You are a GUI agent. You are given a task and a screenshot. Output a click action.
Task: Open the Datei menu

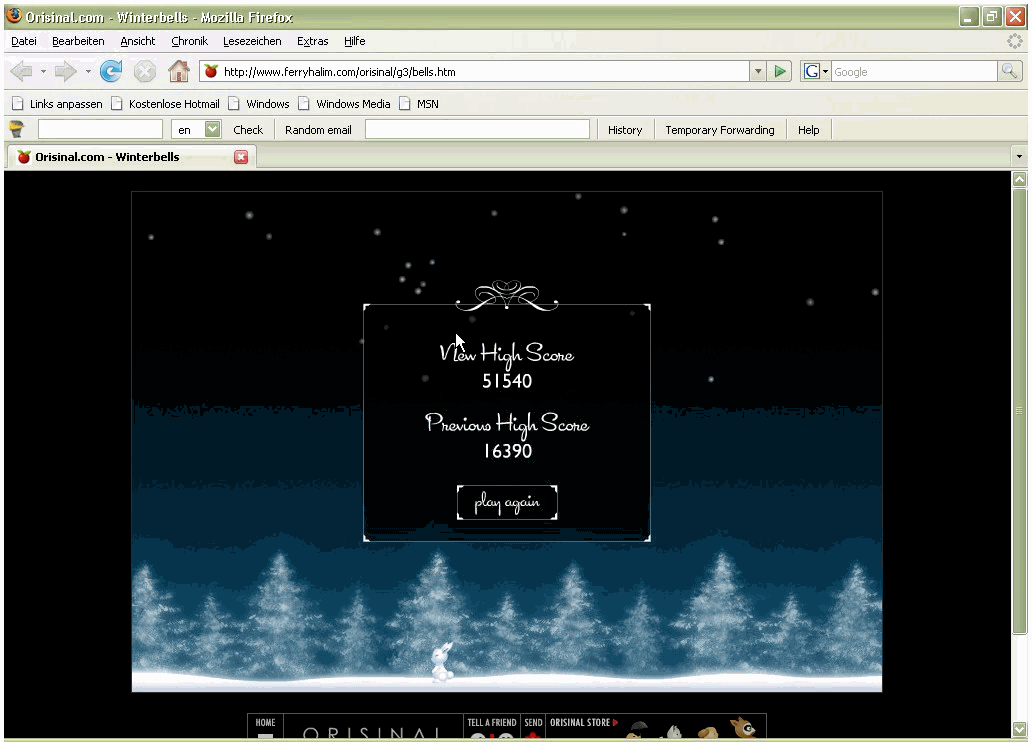click(24, 41)
